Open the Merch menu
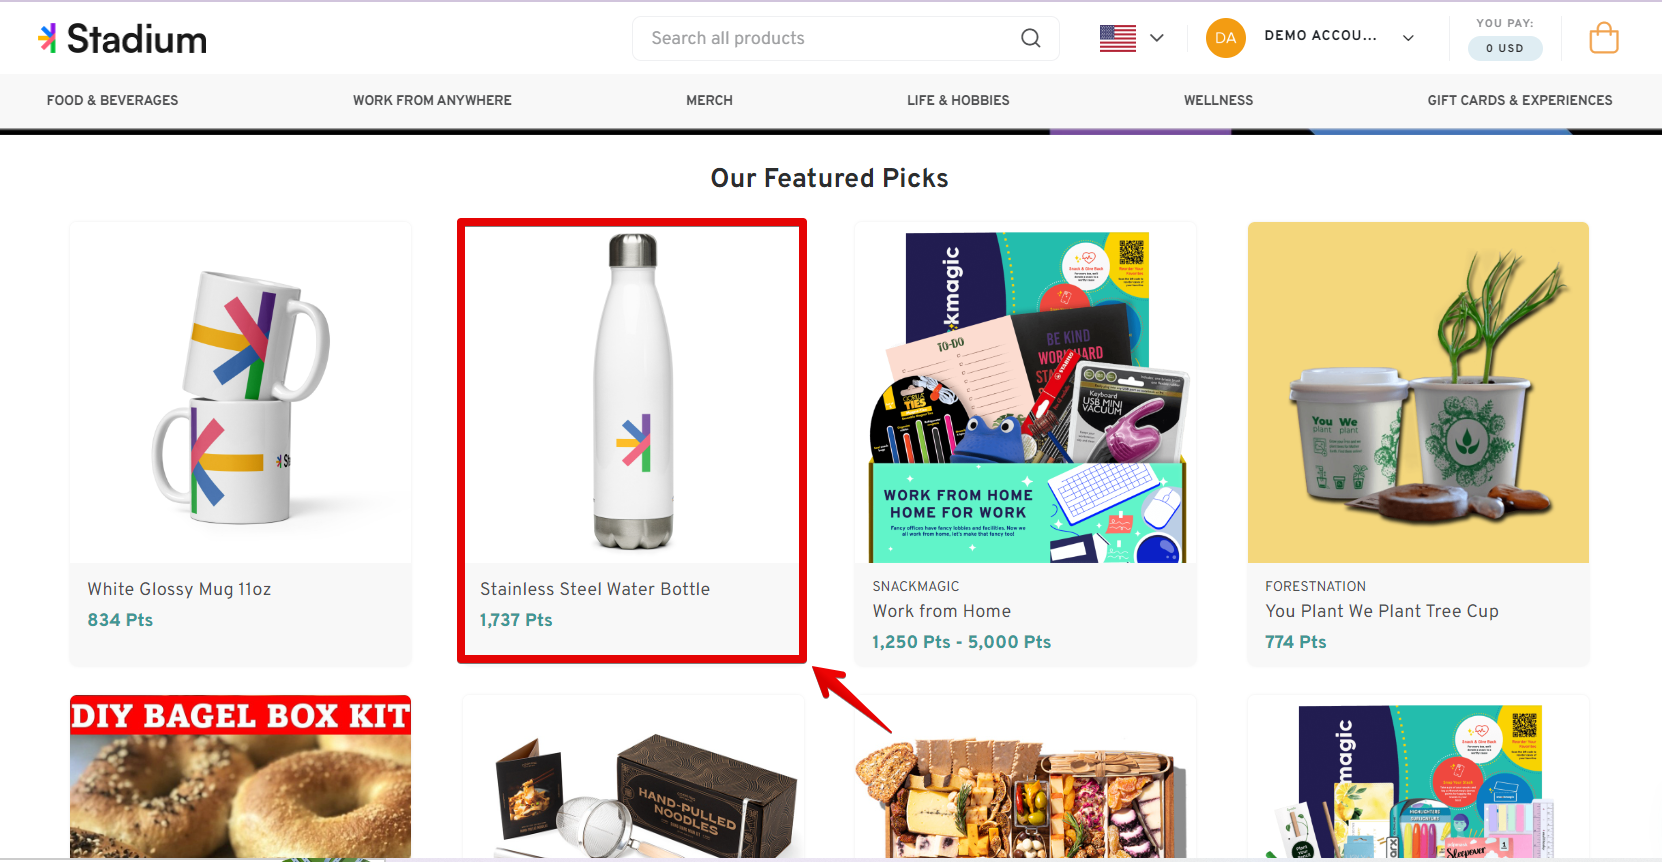1662x862 pixels. (x=709, y=100)
